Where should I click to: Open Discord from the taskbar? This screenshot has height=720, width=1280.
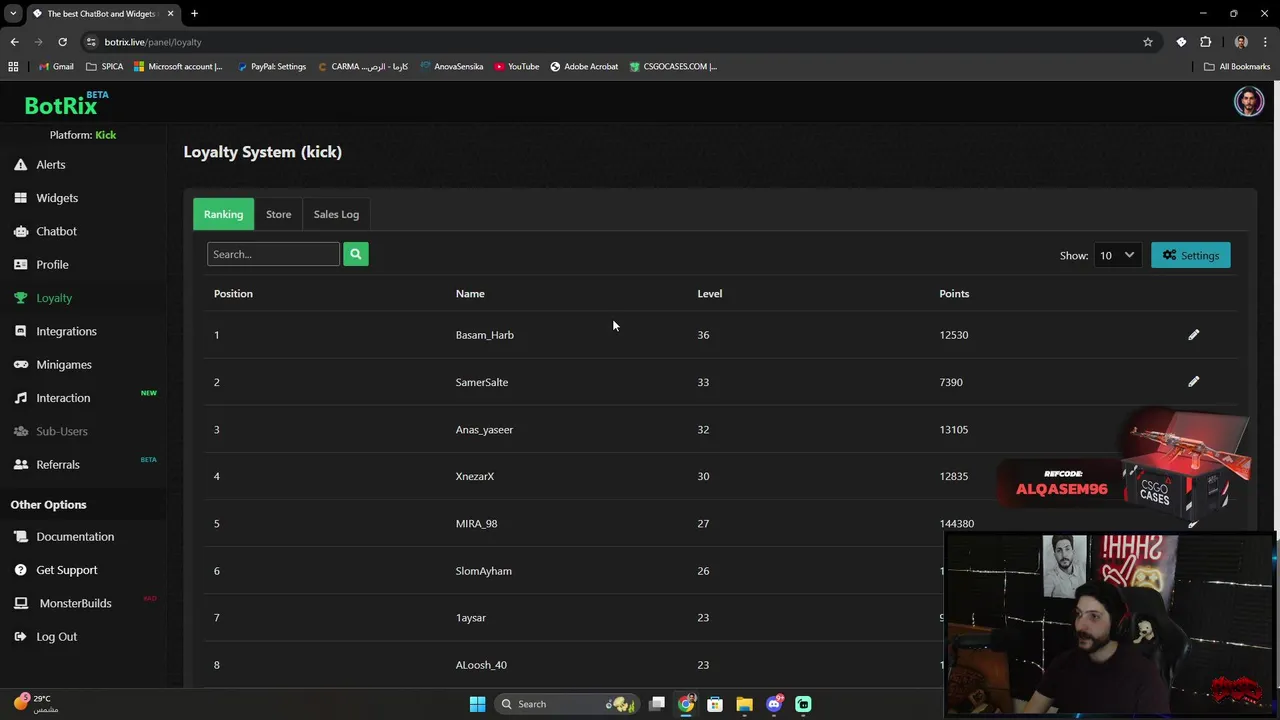[774, 704]
